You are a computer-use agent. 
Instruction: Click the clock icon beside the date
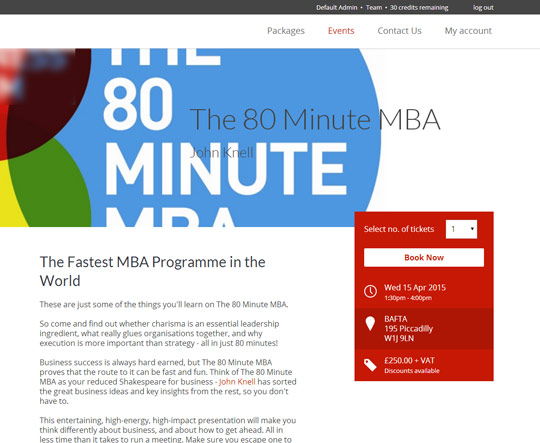point(370,291)
